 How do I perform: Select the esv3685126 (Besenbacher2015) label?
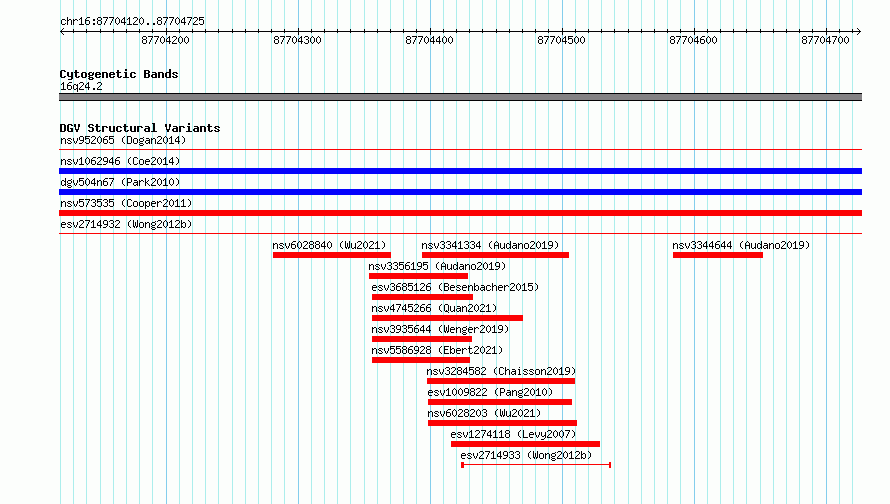click(x=455, y=287)
